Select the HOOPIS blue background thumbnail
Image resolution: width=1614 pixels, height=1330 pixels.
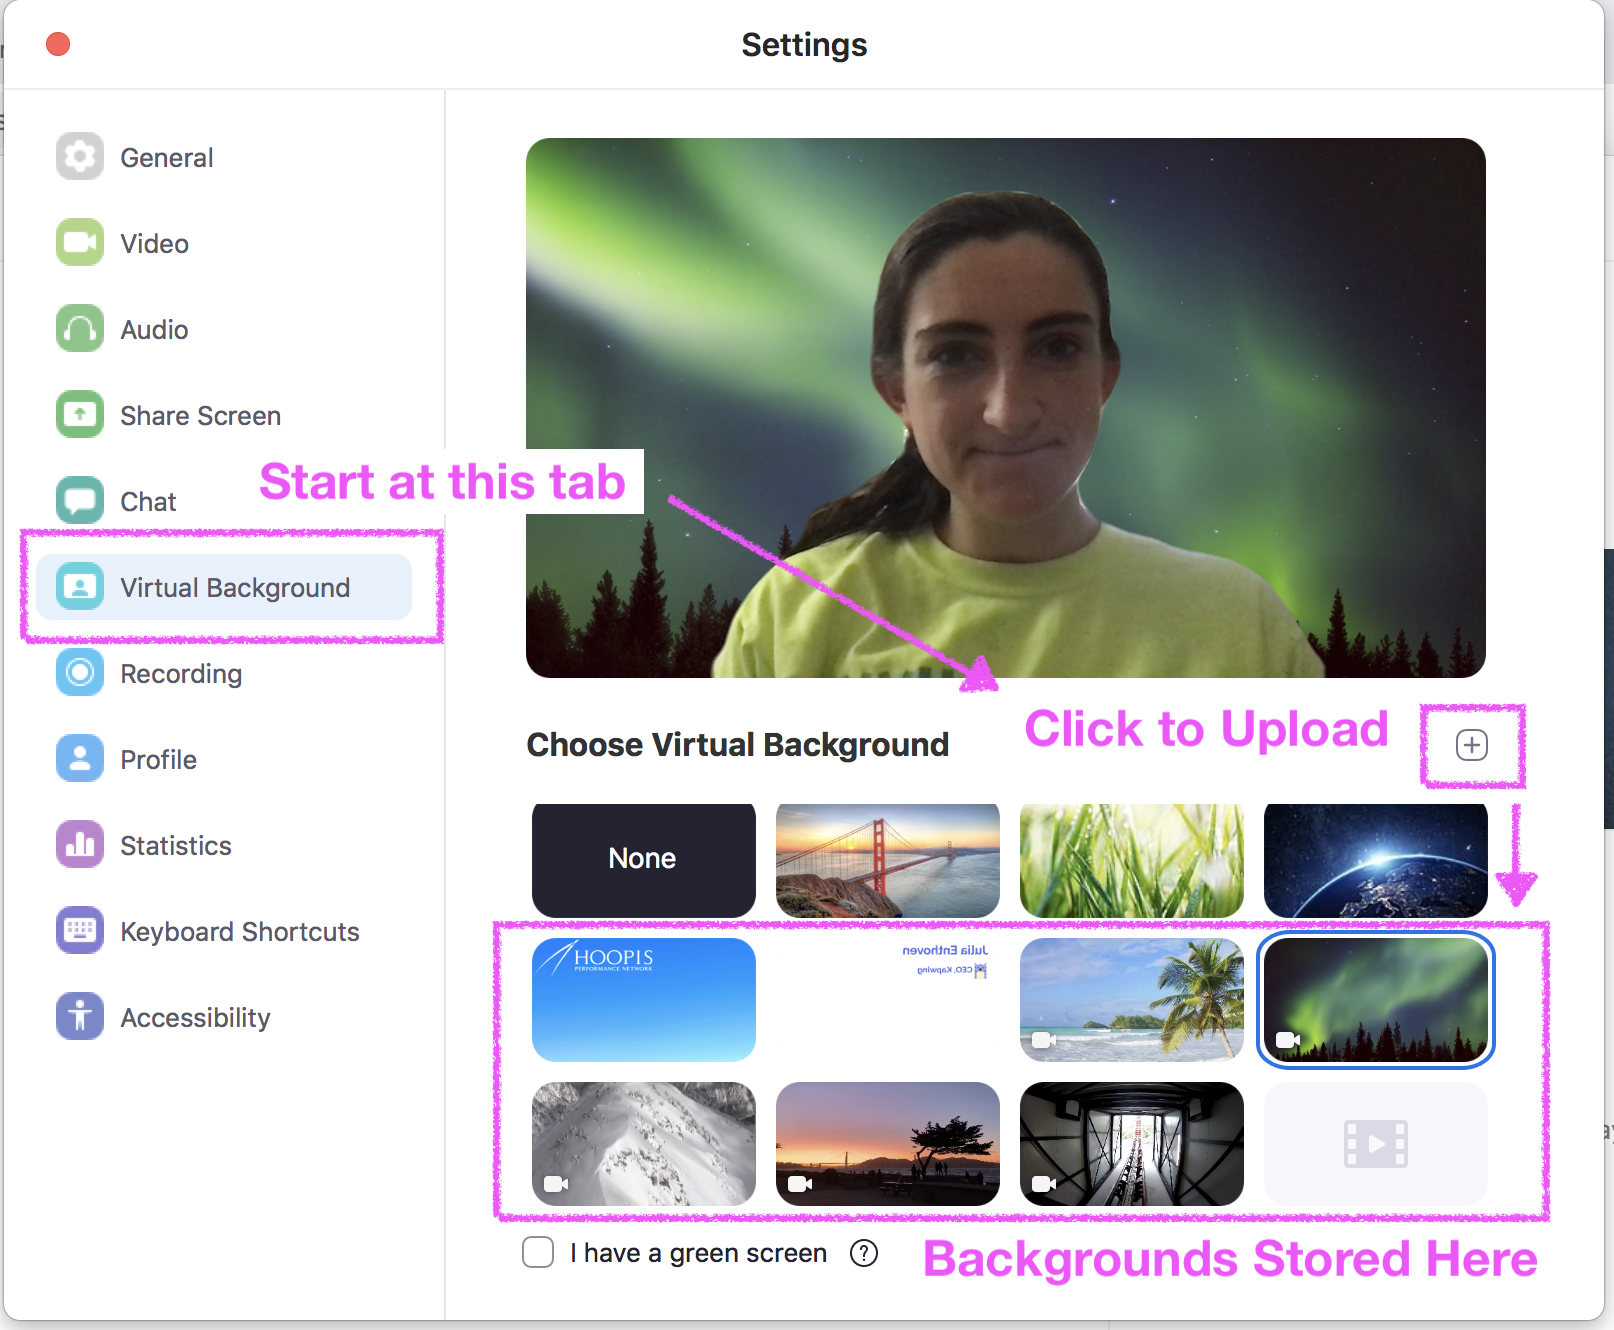[643, 999]
